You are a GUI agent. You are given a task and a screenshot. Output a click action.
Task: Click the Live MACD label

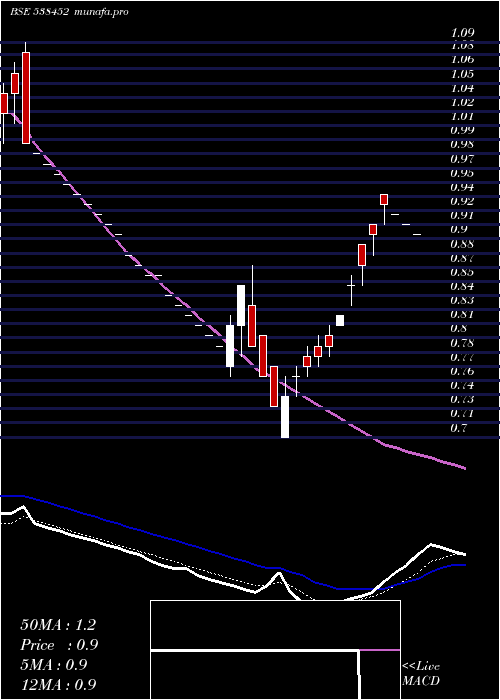tap(421, 674)
